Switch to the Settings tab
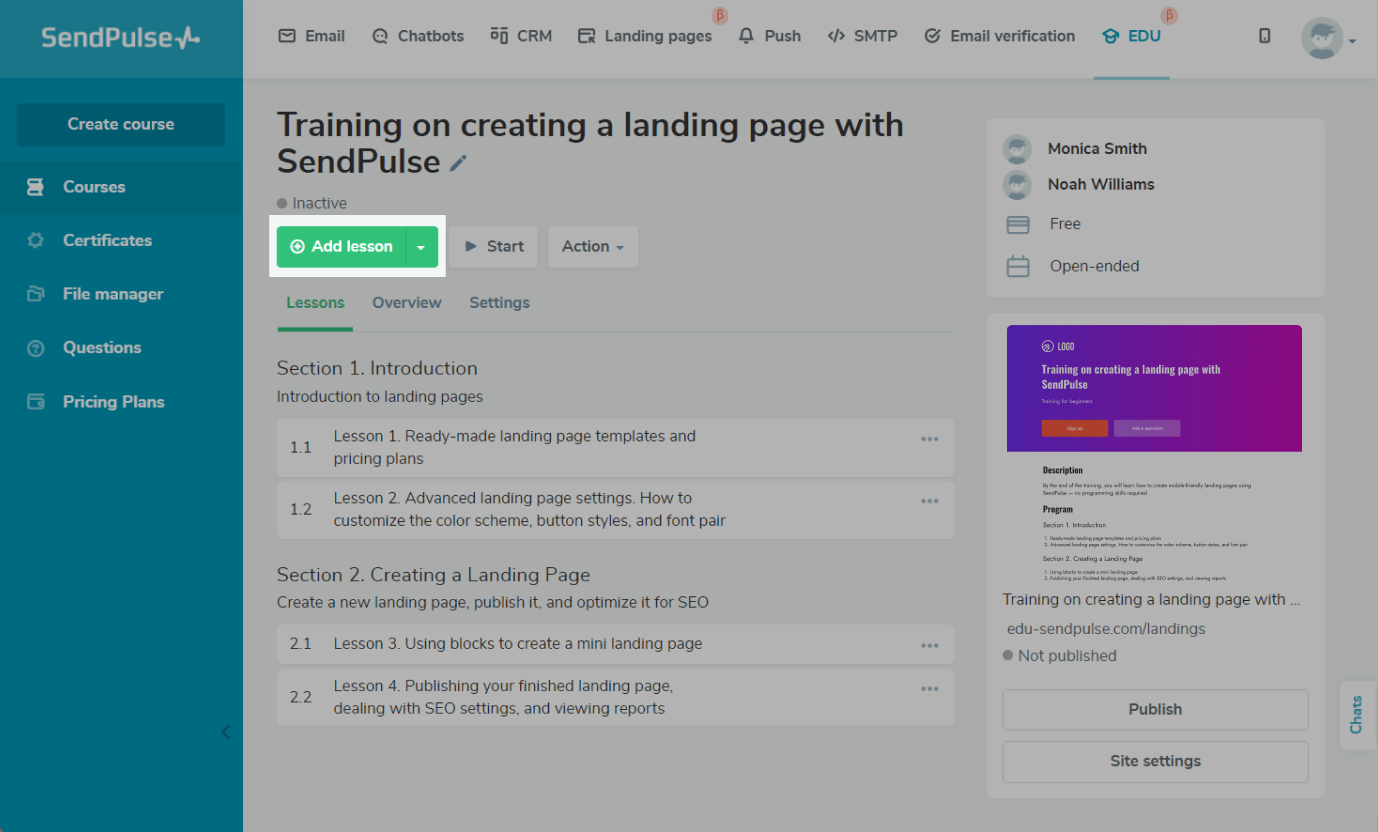1378x832 pixels. point(499,303)
